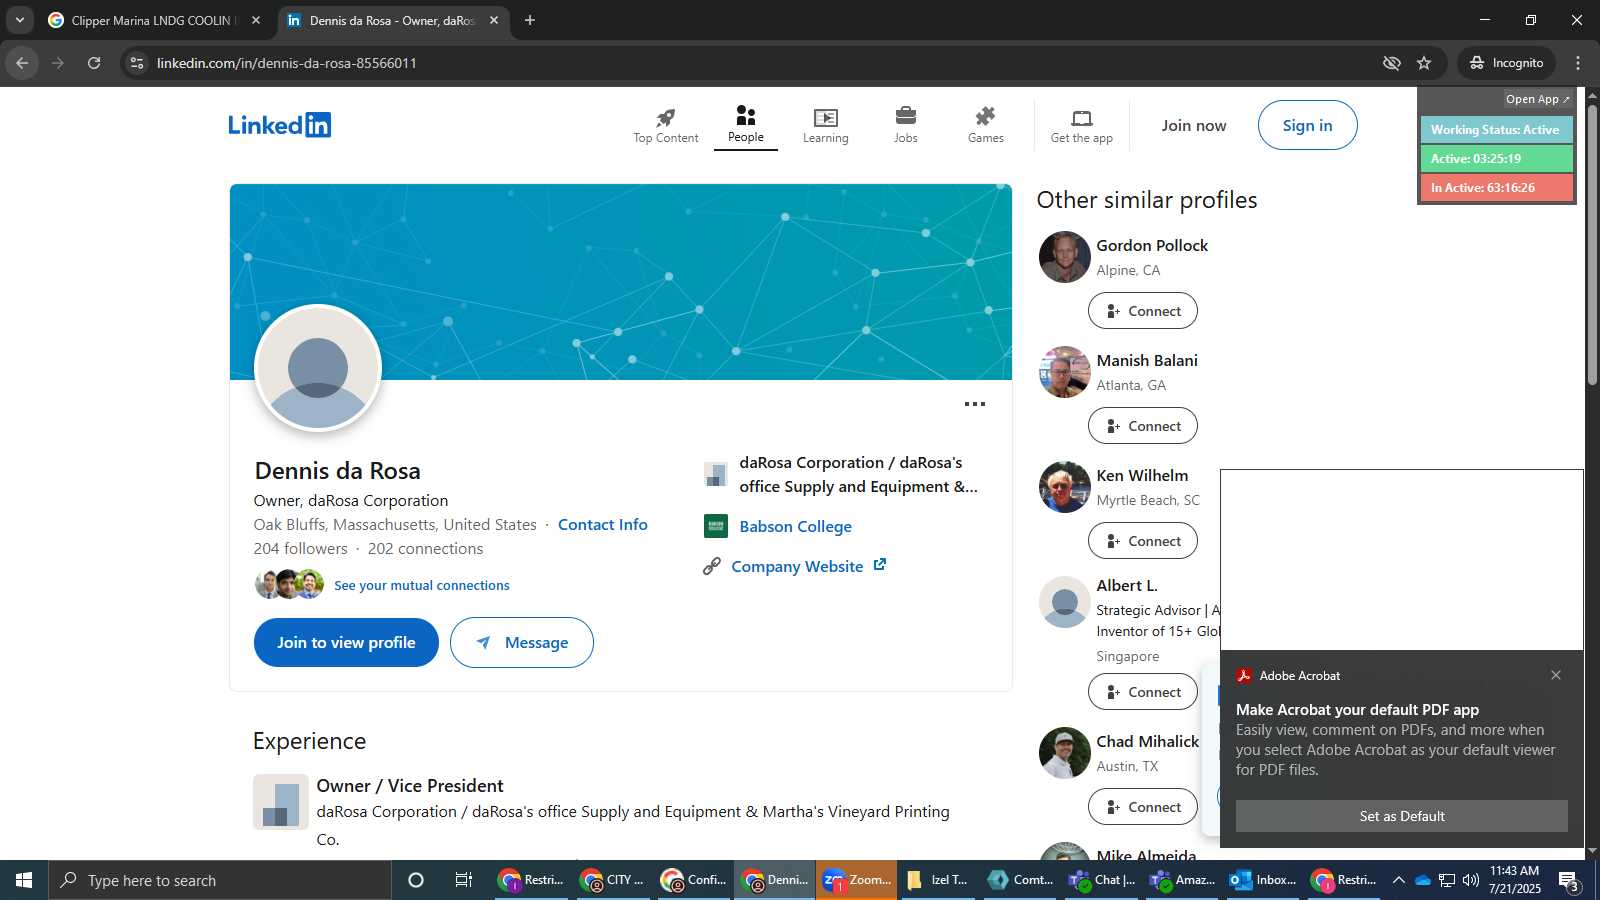This screenshot has width=1600, height=900.
Task: Click the browser Back arrow
Action: pos(22,63)
